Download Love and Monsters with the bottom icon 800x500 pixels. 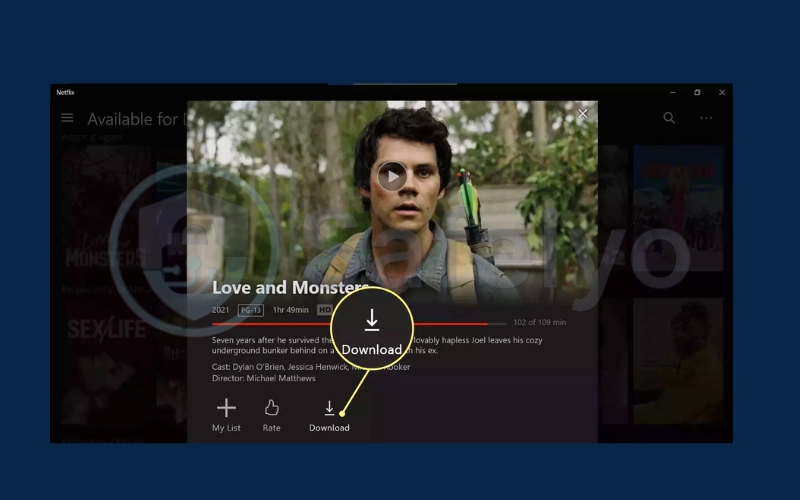[x=329, y=416]
